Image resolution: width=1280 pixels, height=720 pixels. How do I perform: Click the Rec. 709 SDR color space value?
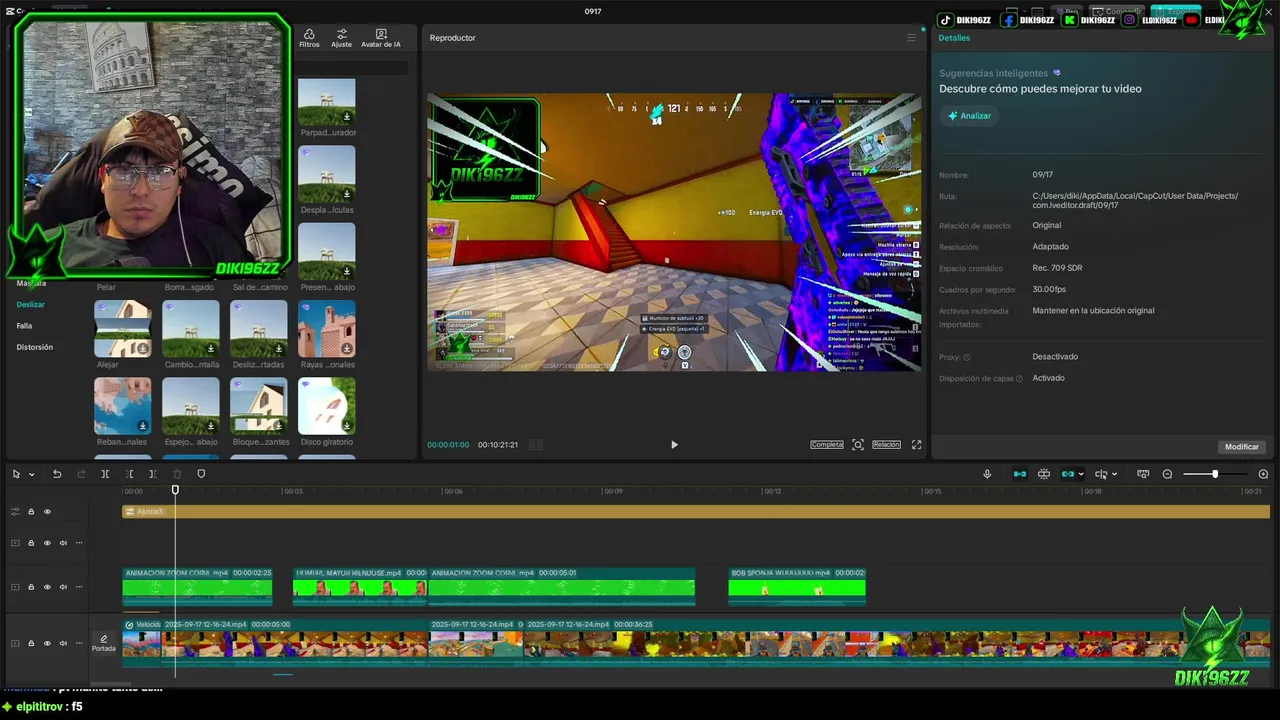pos(1057,268)
